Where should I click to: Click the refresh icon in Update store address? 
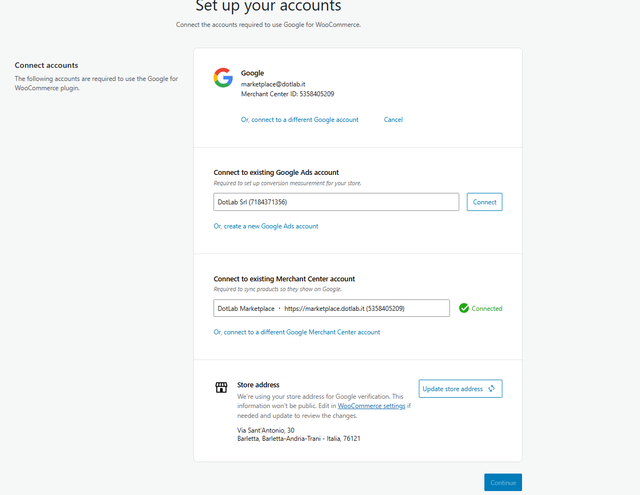click(491, 388)
